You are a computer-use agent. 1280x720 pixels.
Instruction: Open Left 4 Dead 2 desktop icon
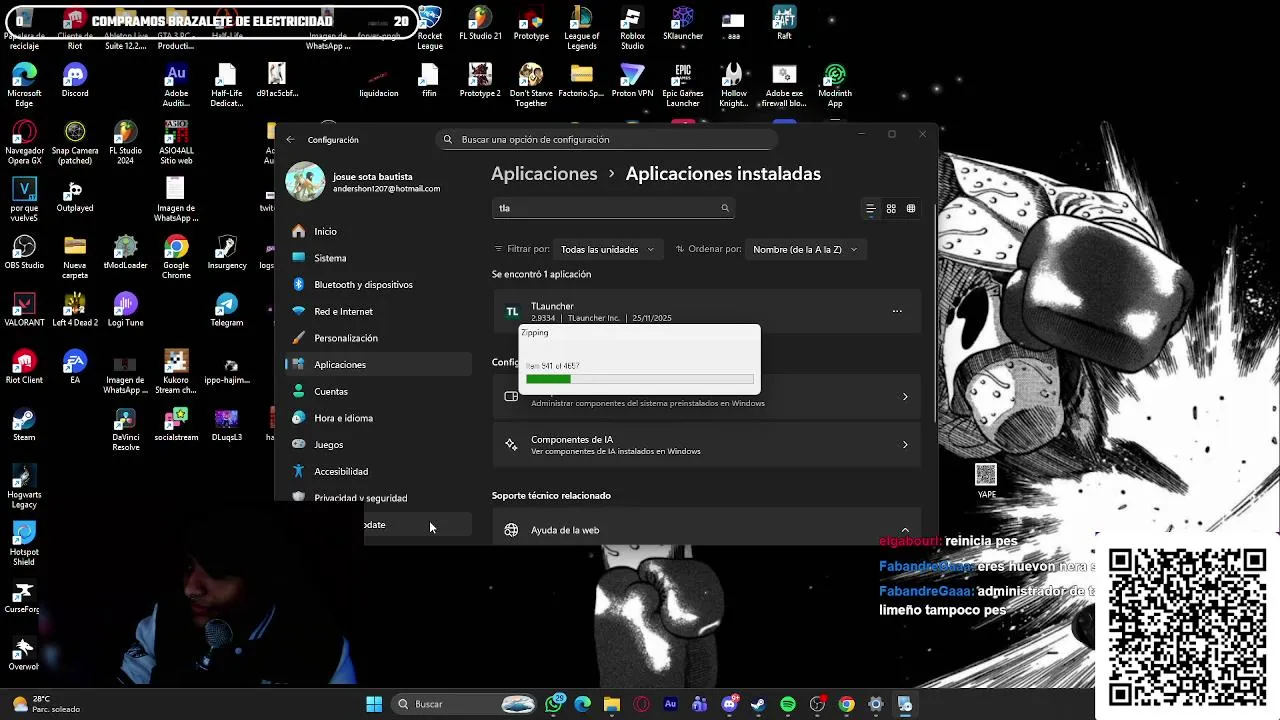pos(75,310)
